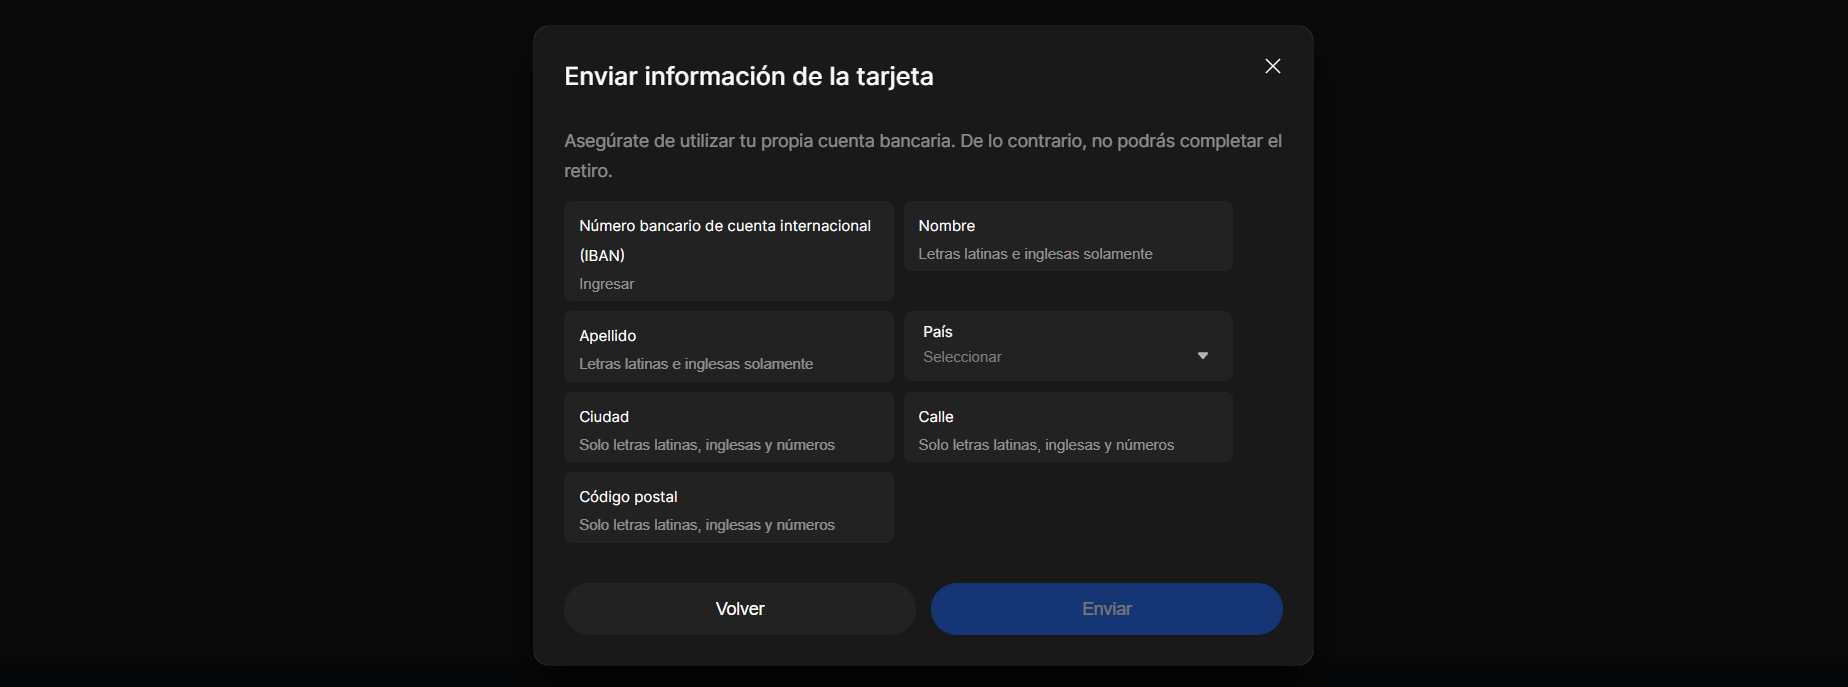Viewport: 1848px width, 687px height.
Task: Click into the Nombre field
Action: click(x=1067, y=254)
